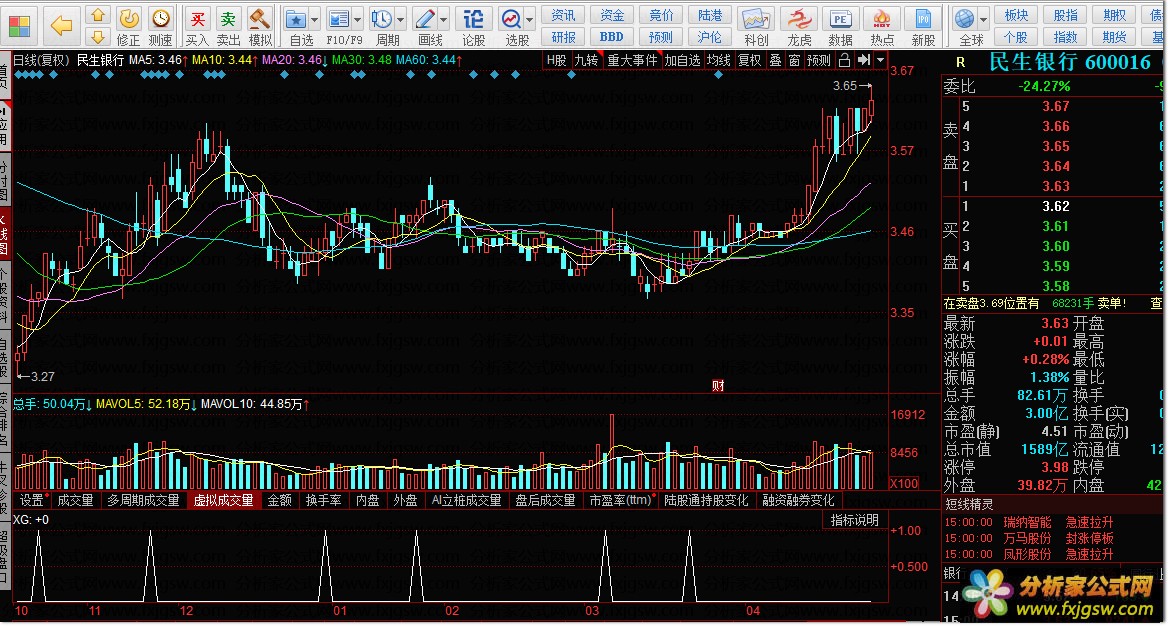The width and height of the screenshot is (1170, 626).
Task: Select the 多周期成交量 tab
Action: pos(143,501)
